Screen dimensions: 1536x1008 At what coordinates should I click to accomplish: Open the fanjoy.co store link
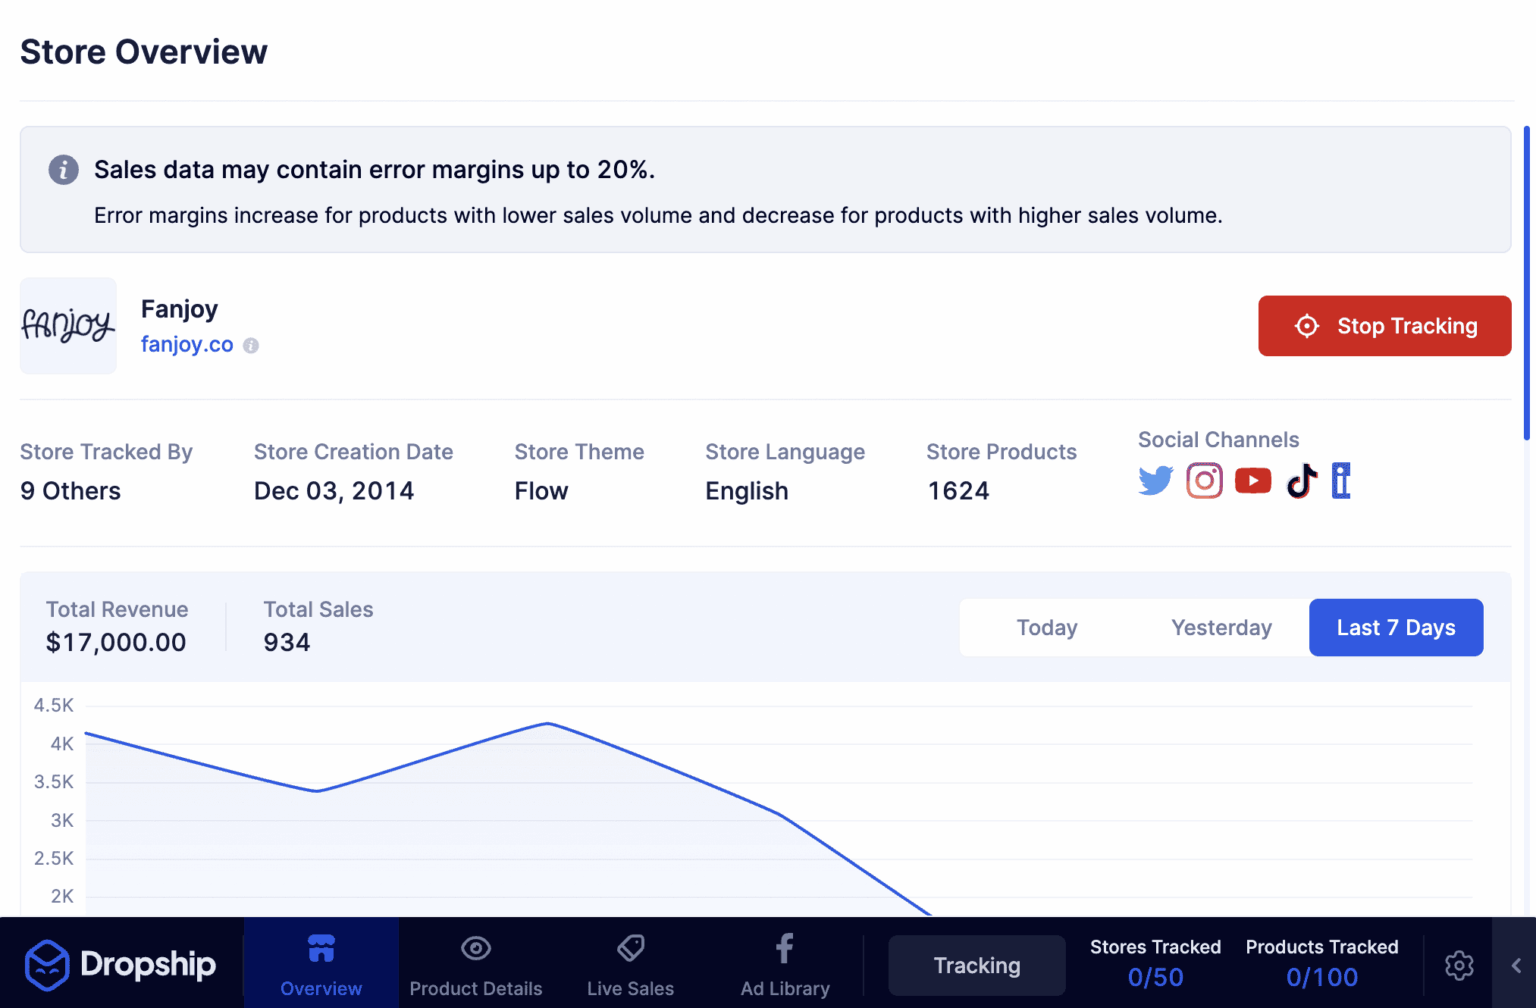[187, 344]
